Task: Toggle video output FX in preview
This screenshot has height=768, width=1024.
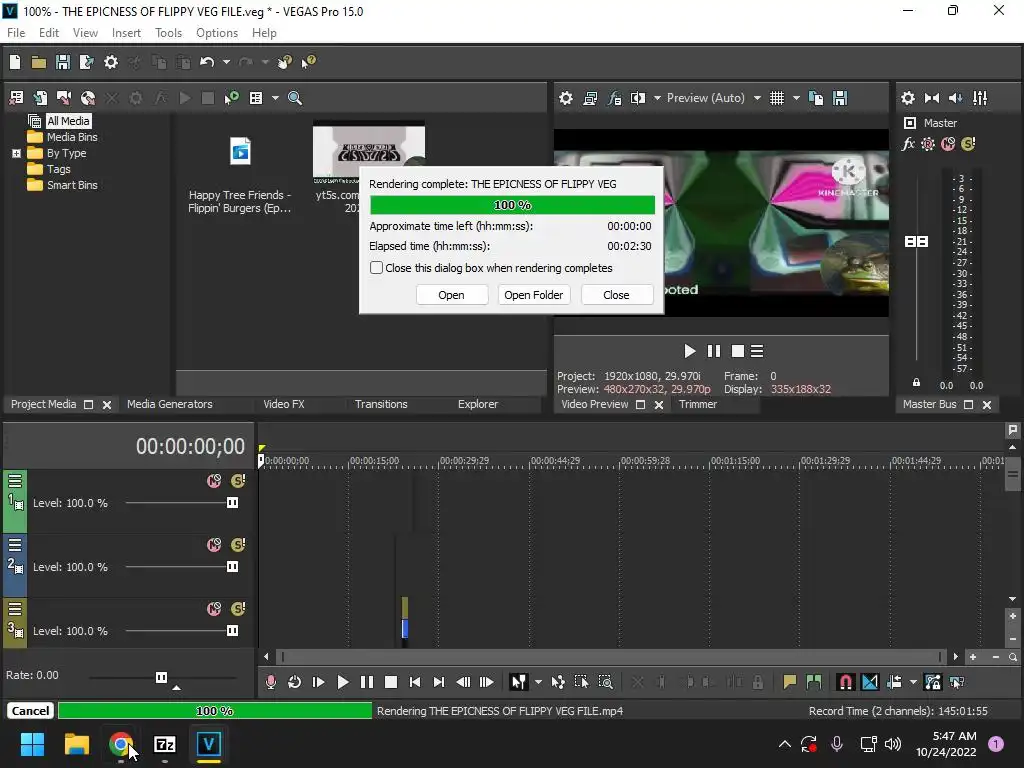Action: (614, 98)
